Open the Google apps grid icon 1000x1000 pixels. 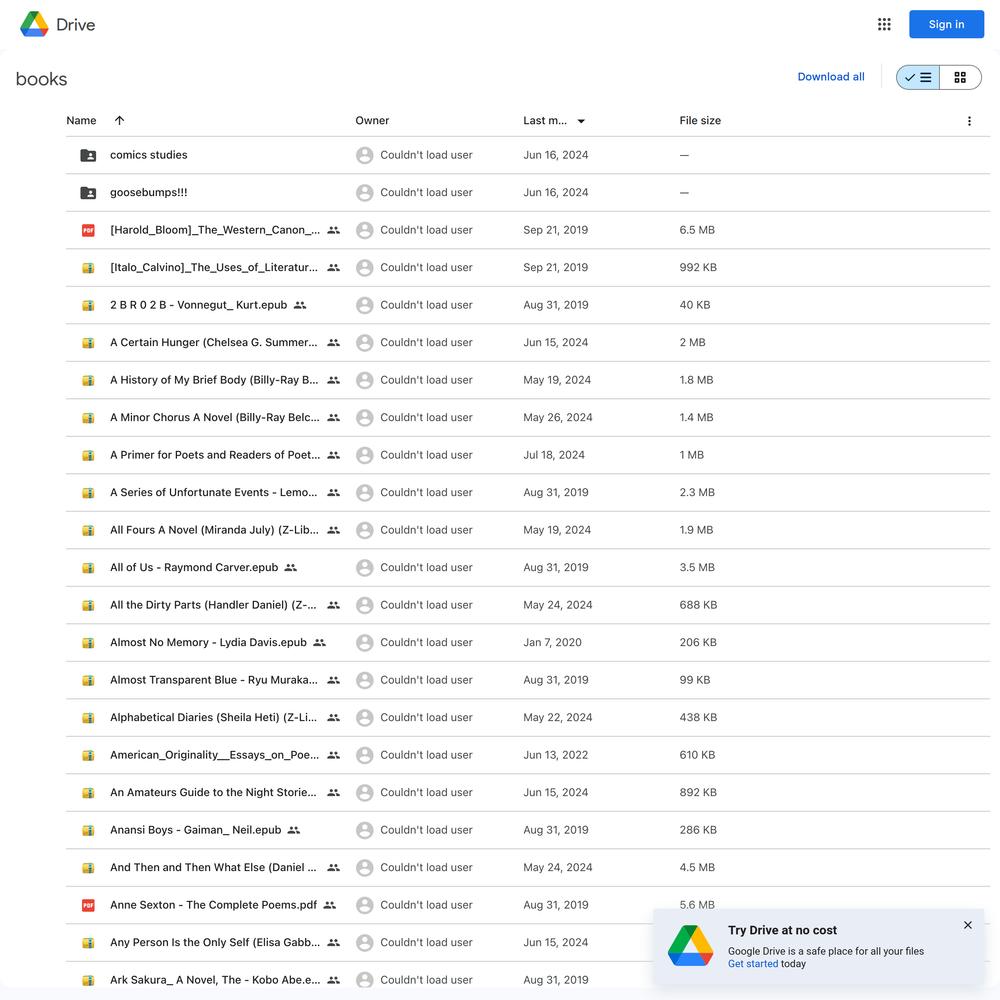pyautogui.click(x=884, y=24)
